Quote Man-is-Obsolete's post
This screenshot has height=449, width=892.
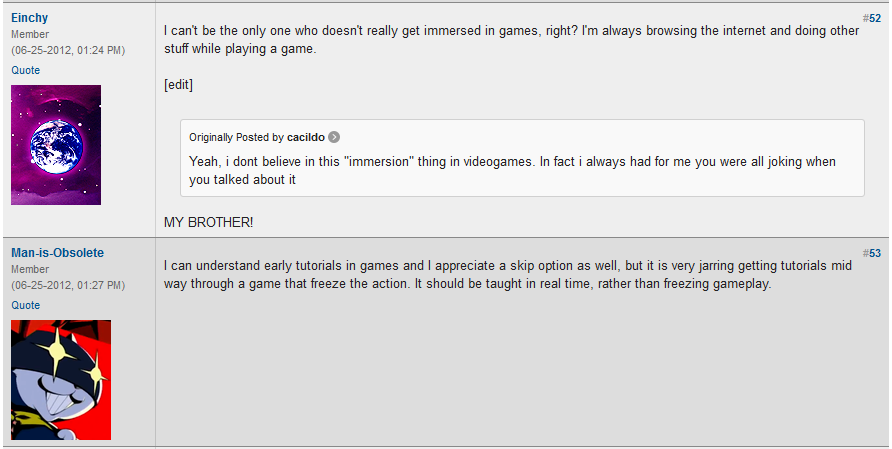[26, 305]
